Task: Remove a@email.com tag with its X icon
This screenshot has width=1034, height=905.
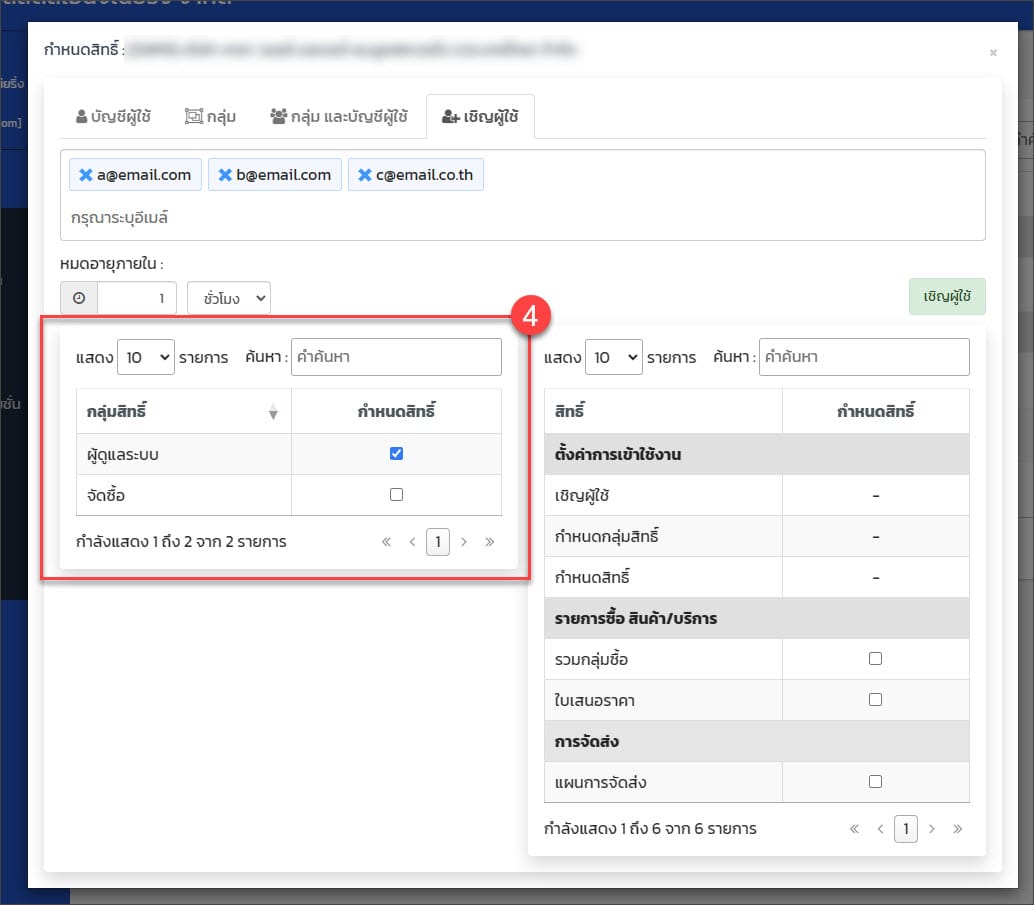Action: click(x=85, y=175)
